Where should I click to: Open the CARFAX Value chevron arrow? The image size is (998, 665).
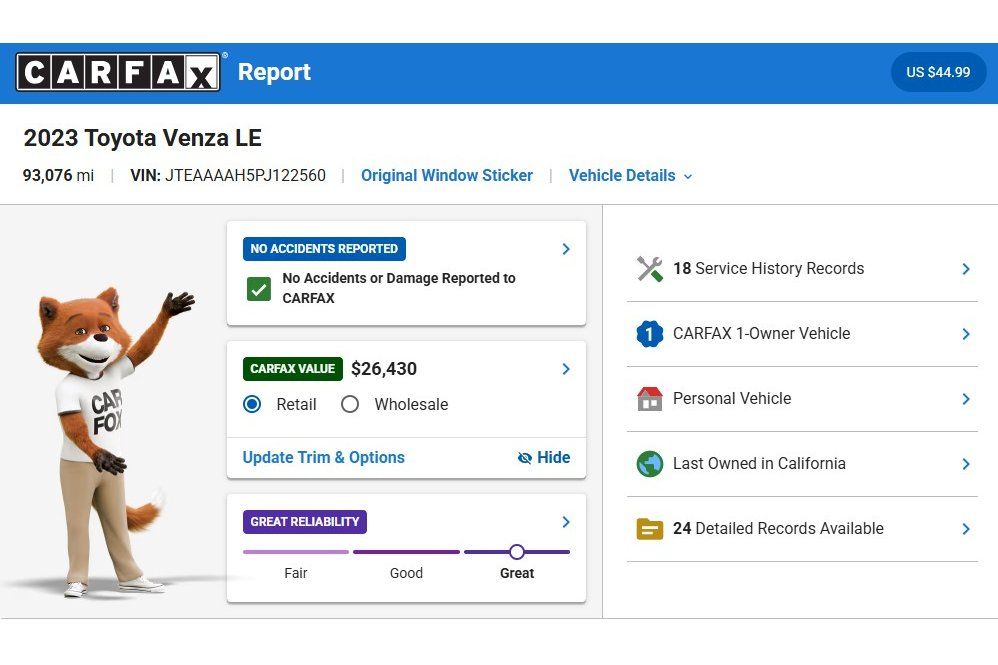click(566, 369)
